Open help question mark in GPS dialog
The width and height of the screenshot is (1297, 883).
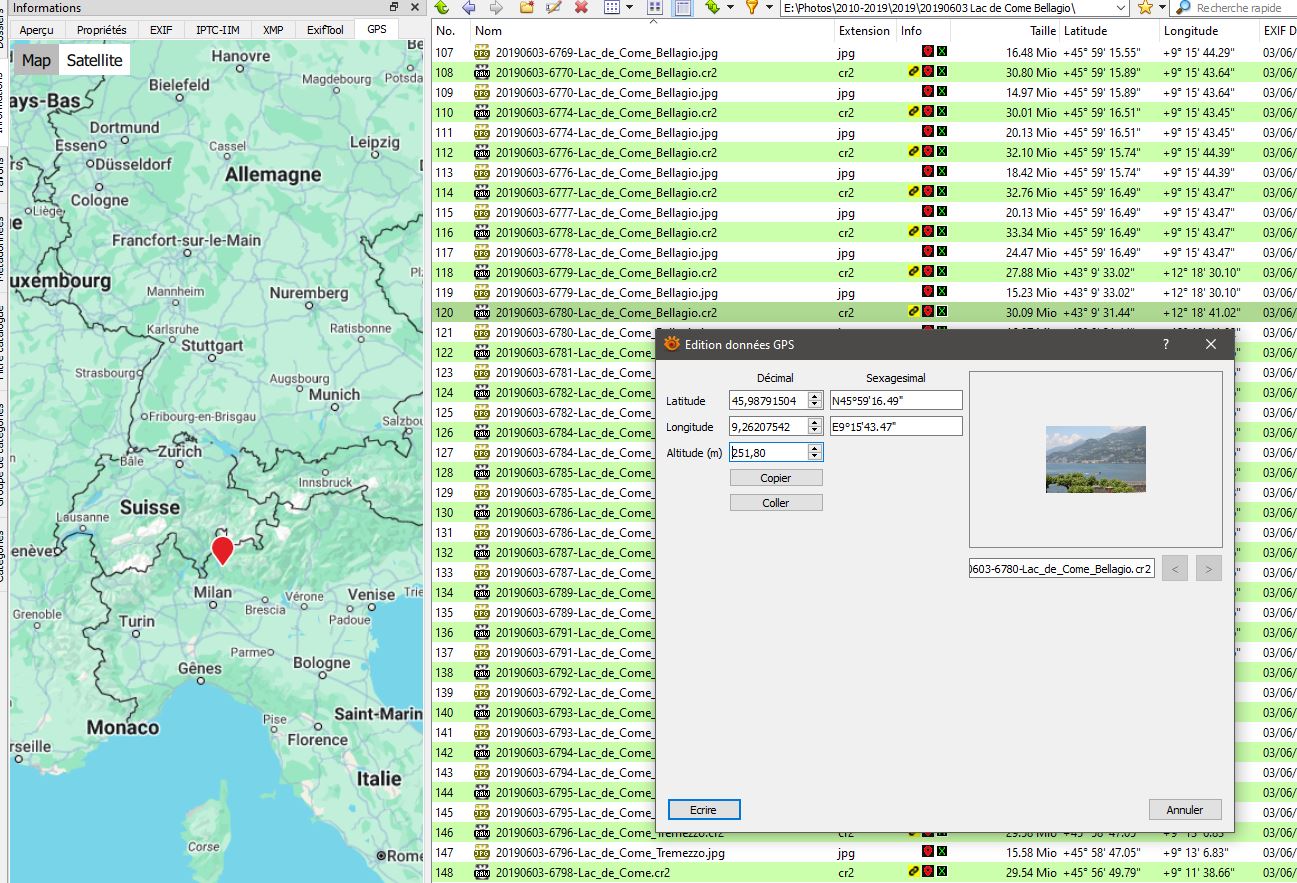tap(1165, 344)
